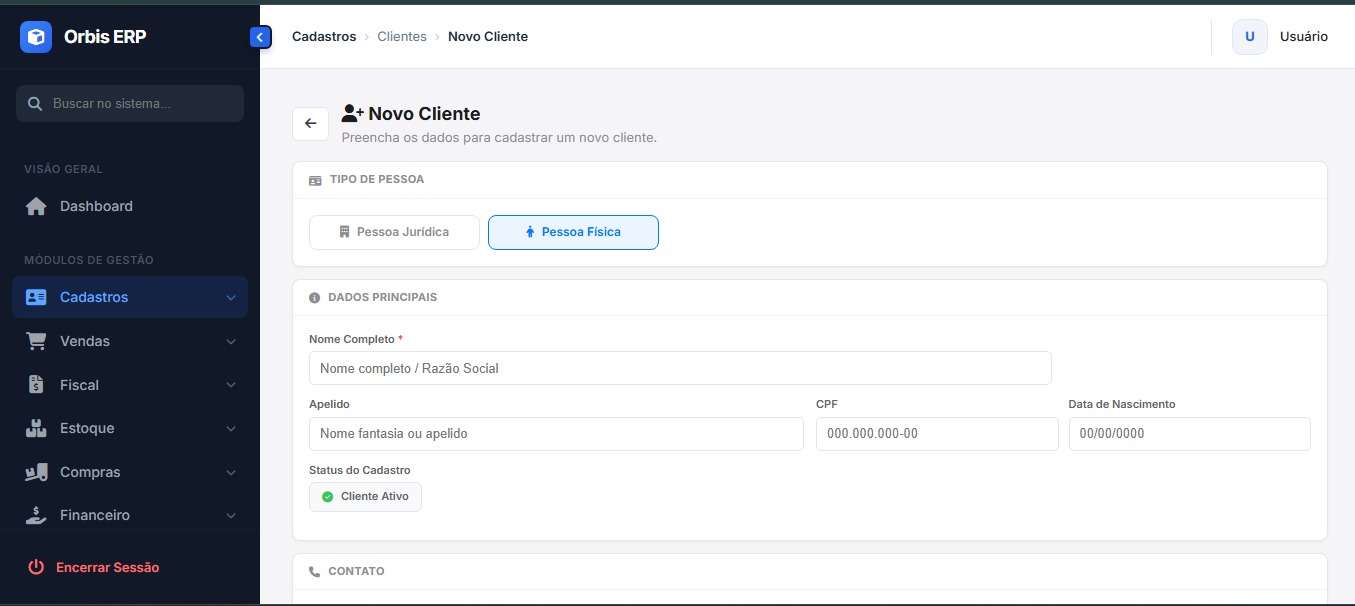The height and width of the screenshot is (606, 1355).
Task: Click the user avatar badge labeled U
Action: 1249,37
